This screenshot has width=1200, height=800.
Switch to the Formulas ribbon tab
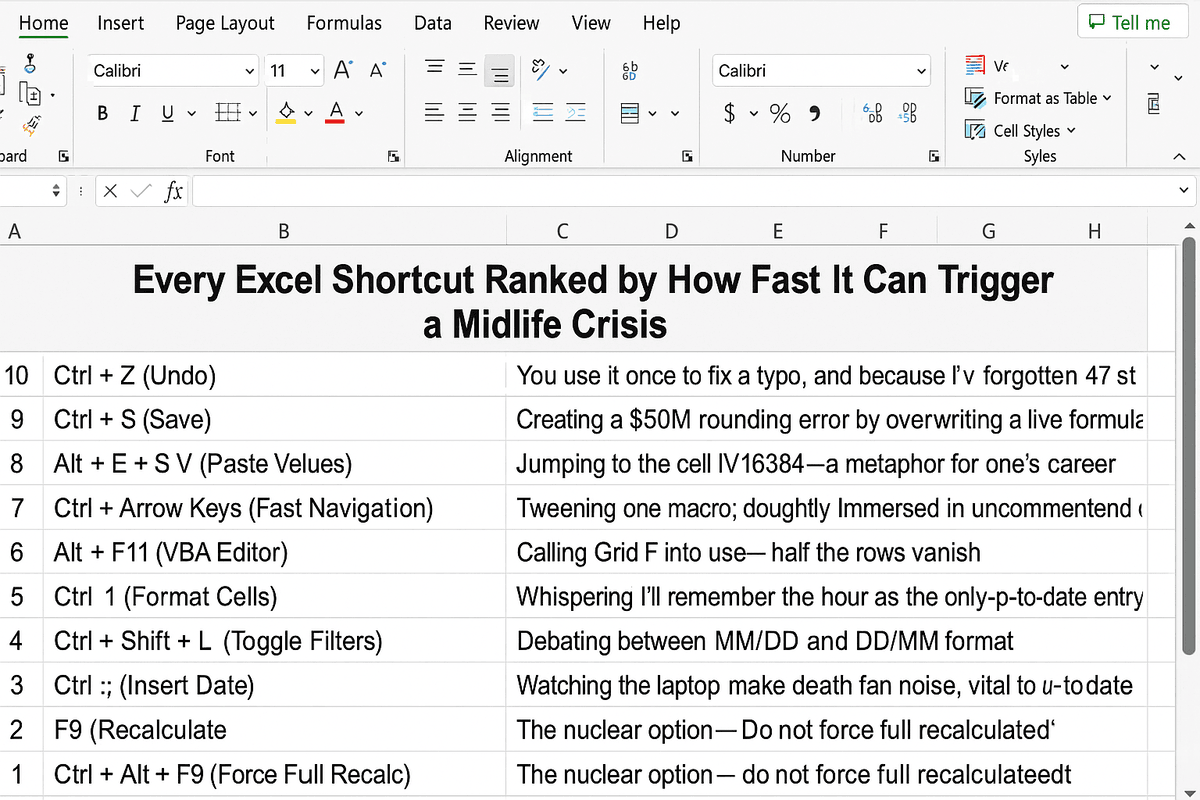343,23
